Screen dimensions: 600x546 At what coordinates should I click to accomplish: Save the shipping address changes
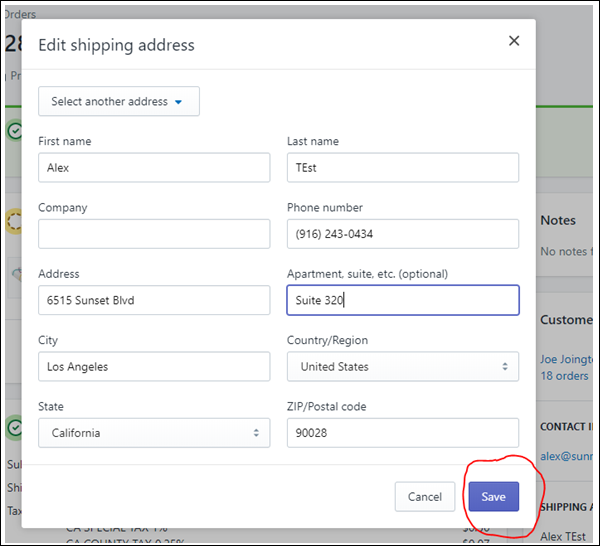493,497
